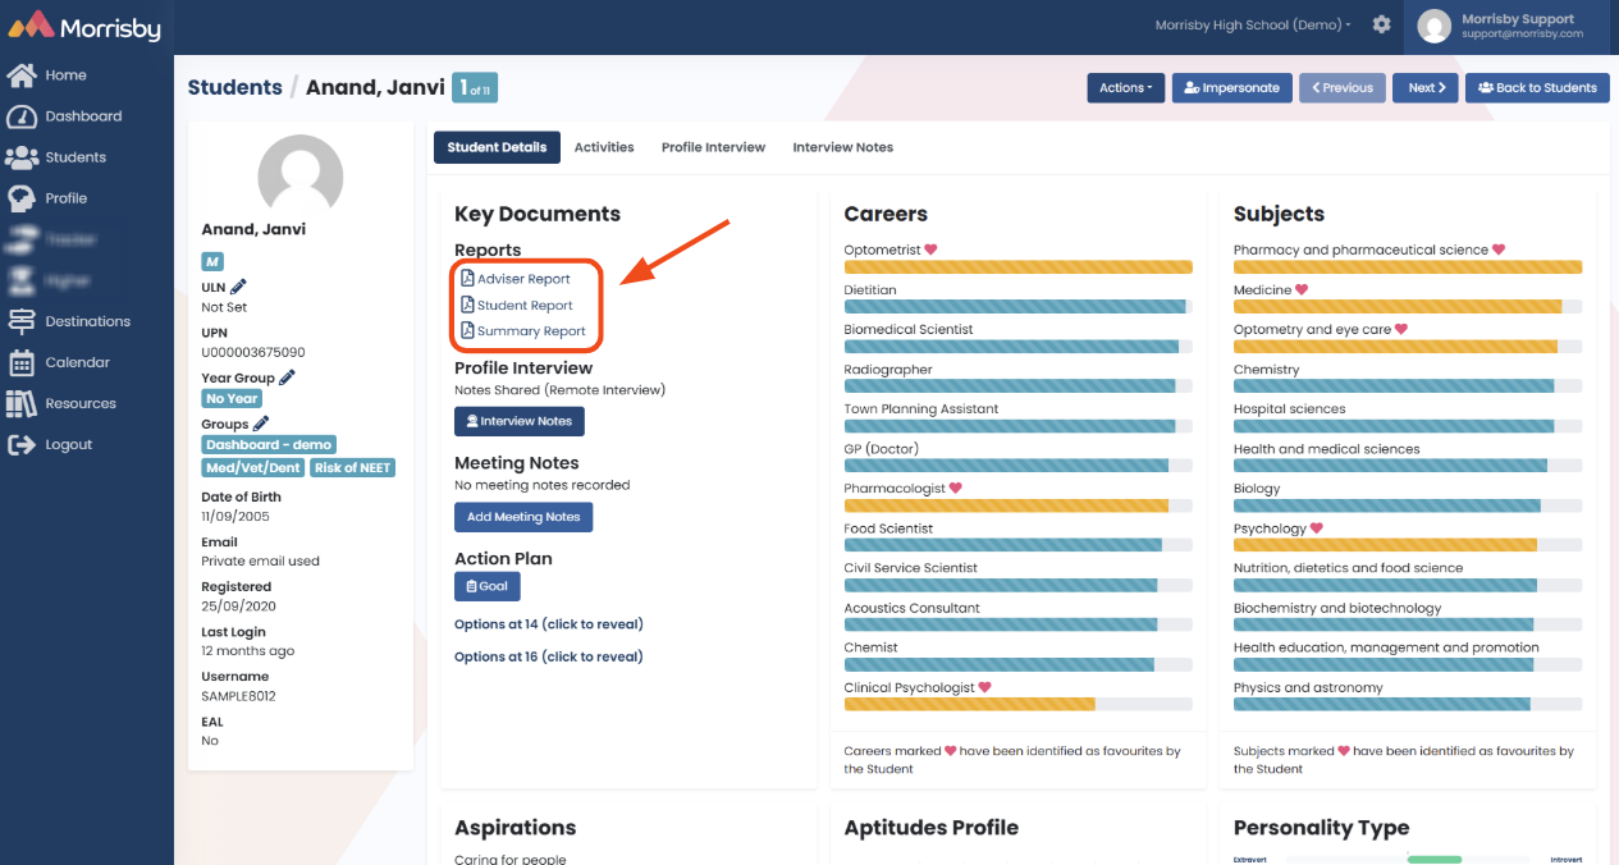Click the Students breadcrumb link
Screen dimensions: 1619x865
[x=235, y=87]
